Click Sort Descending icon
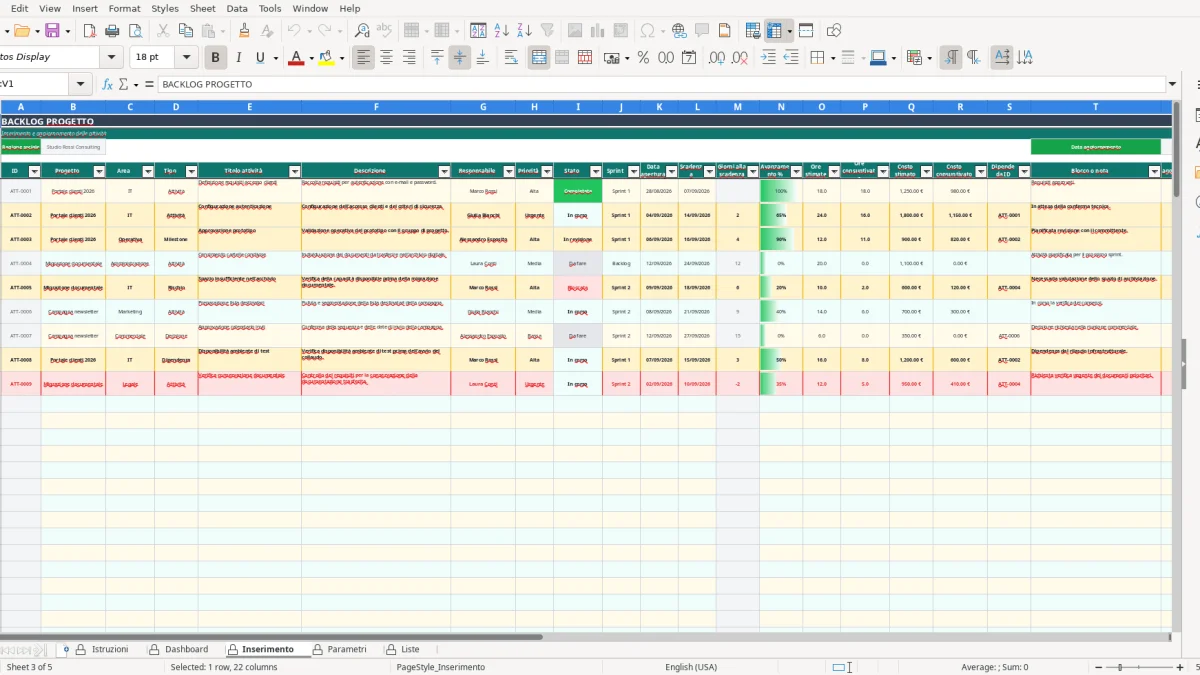This screenshot has height=675, width=1200. [x=524, y=31]
